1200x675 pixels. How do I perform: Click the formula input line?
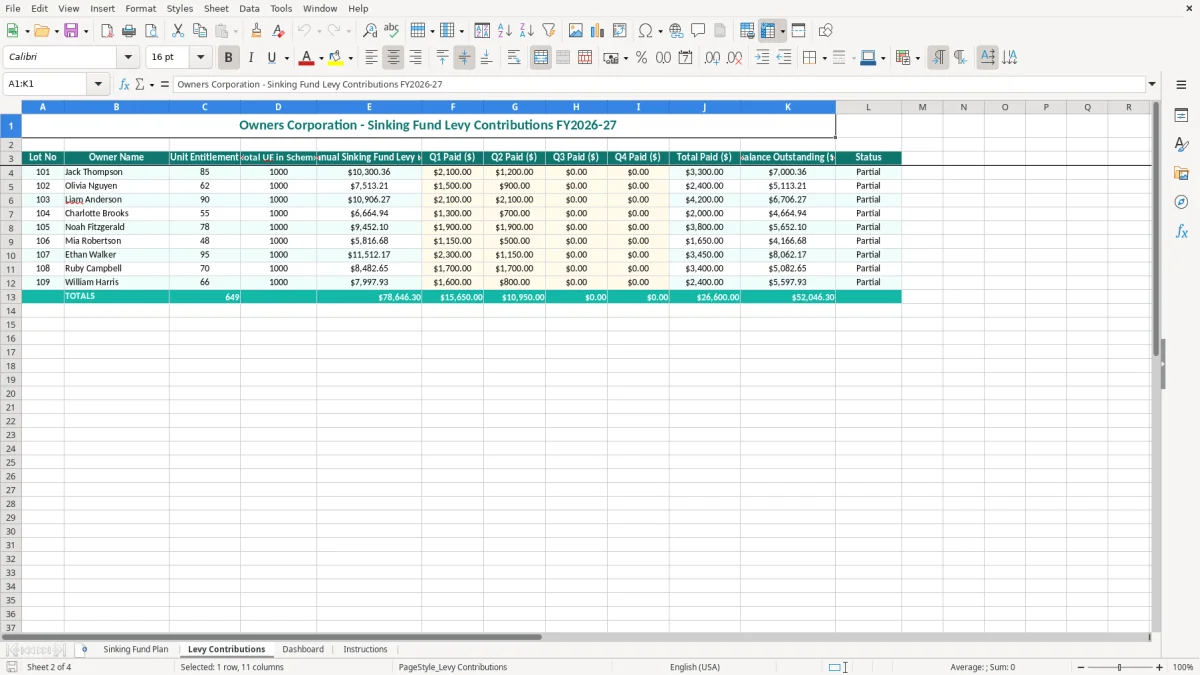coord(659,85)
